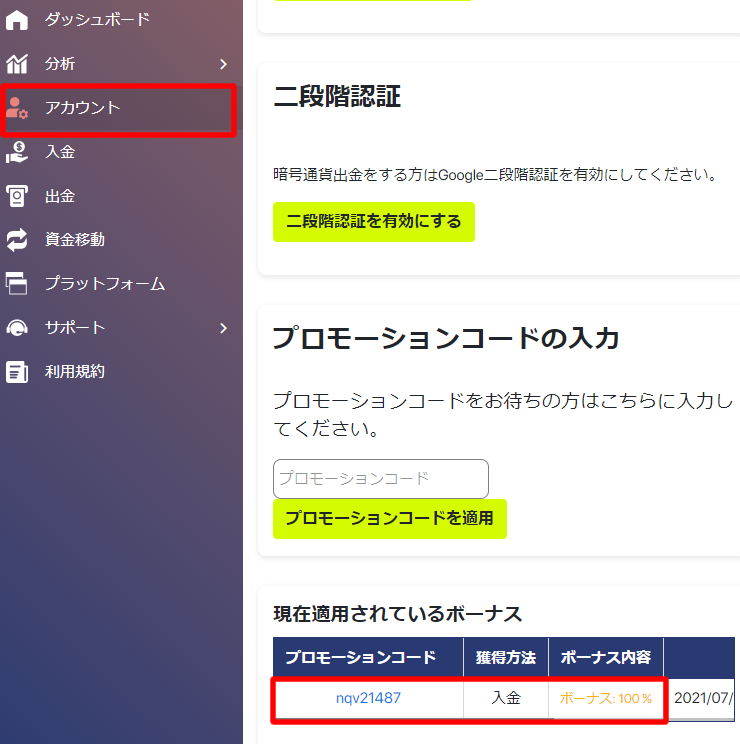Click the platform windows icon
The width and height of the screenshot is (740, 744).
point(17,283)
